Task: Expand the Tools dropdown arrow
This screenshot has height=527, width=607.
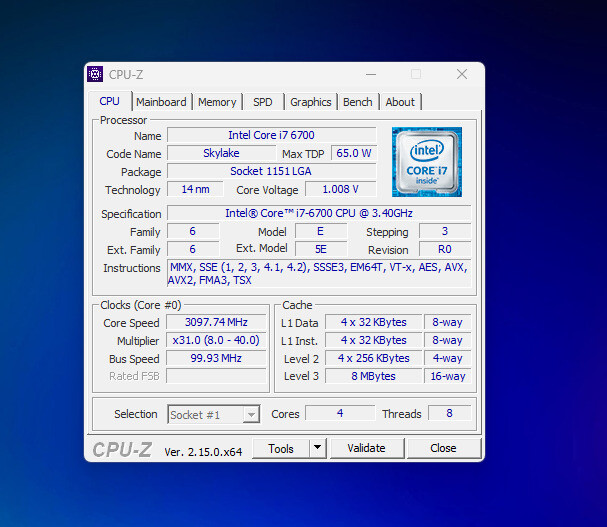Action: click(317, 448)
